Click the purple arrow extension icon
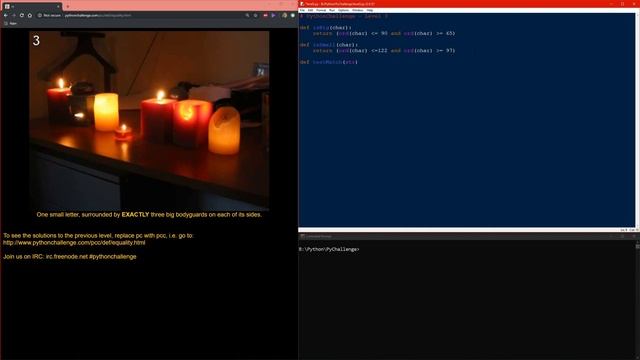The image size is (640, 360). [273, 15]
